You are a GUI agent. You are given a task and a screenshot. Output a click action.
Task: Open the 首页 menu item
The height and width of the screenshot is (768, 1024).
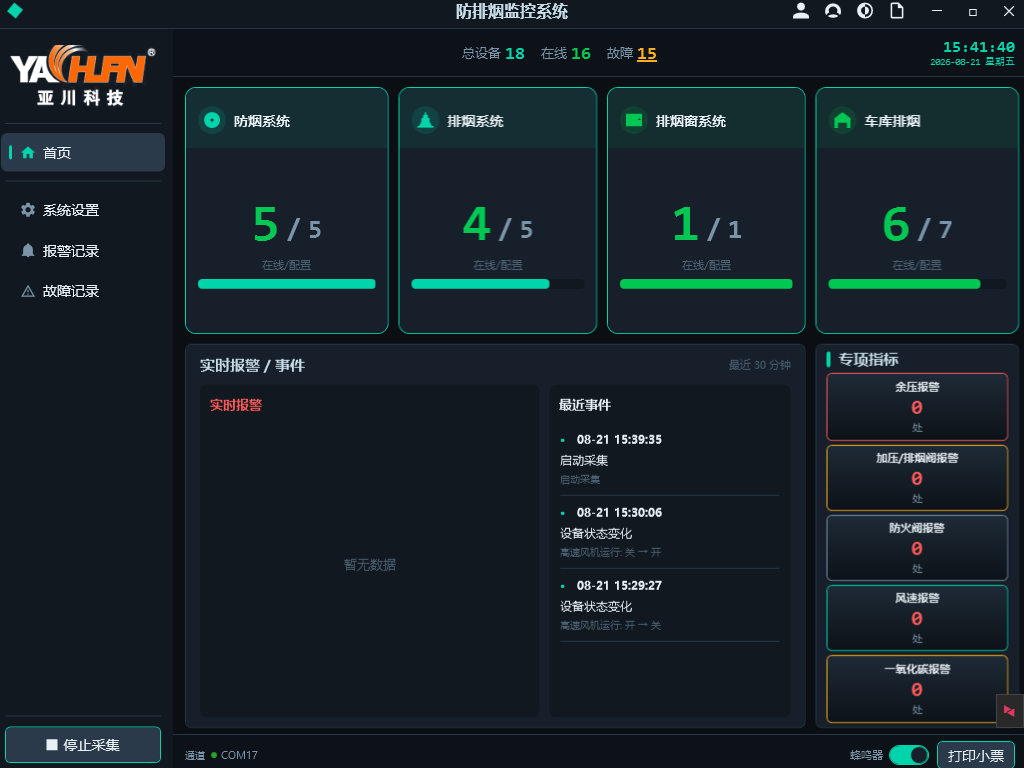coord(83,152)
